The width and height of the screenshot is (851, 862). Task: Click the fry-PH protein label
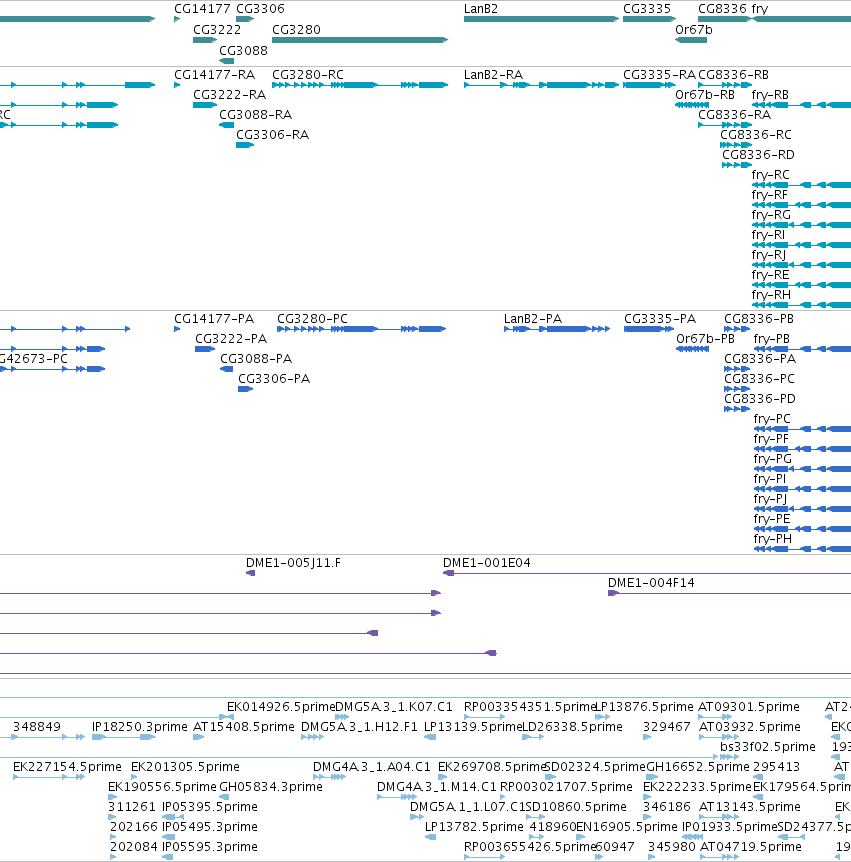(773, 539)
